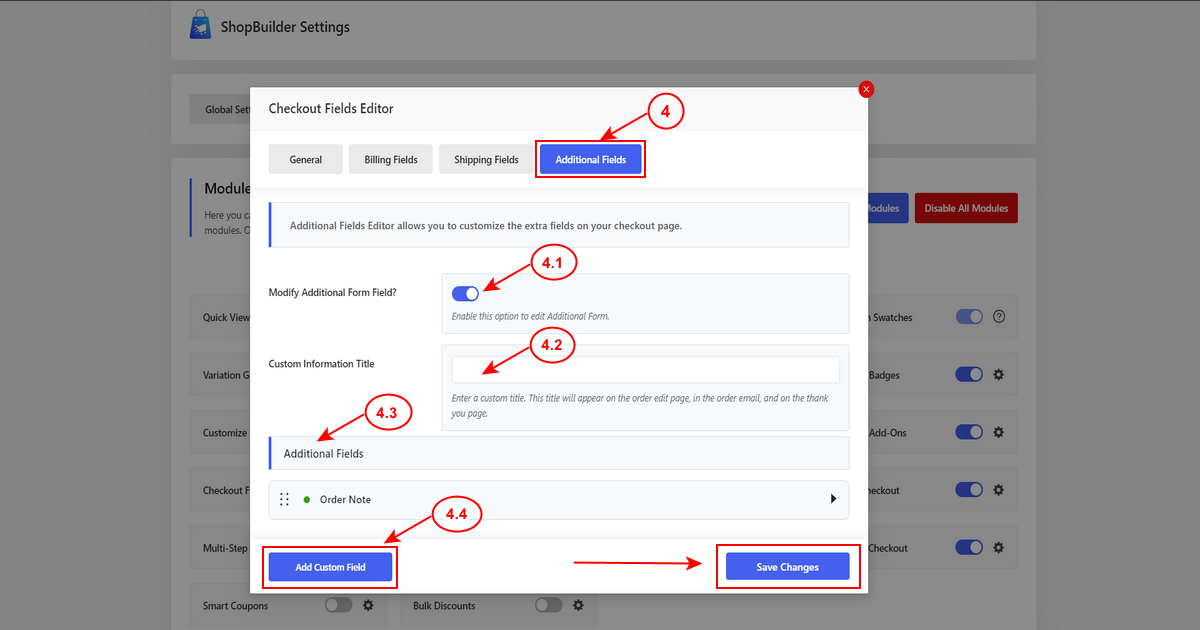Click the Additional Fields Editor info notice
This screenshot has height=630, width=1200.
559,225
